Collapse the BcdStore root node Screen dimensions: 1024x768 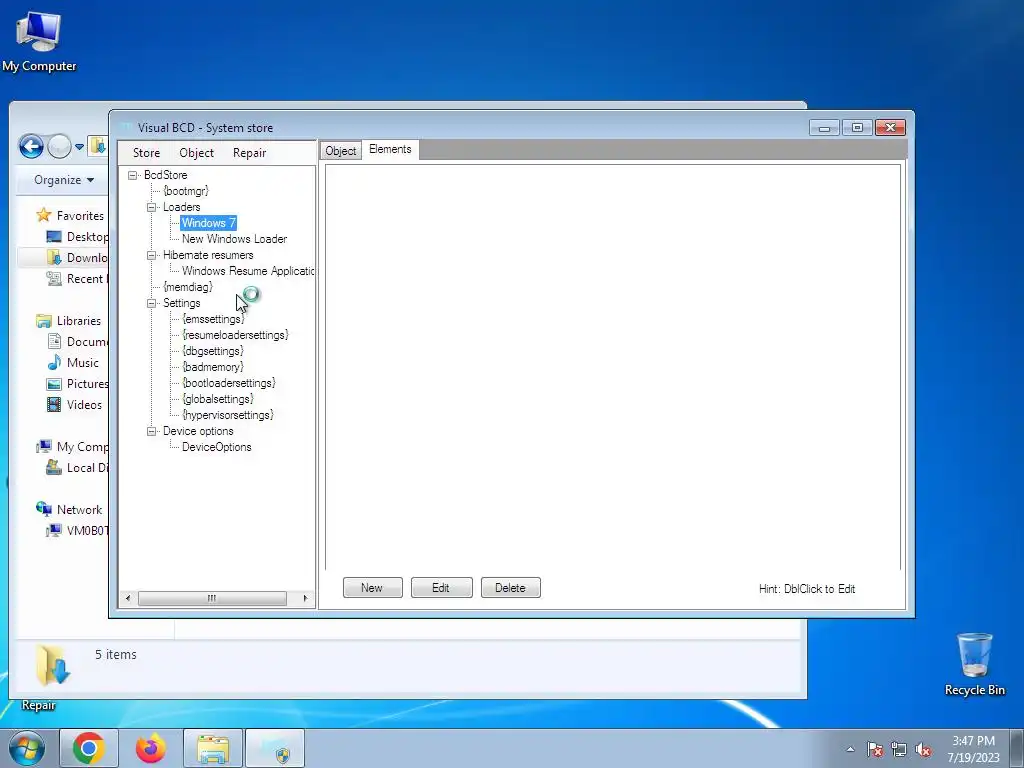[133, 175]
